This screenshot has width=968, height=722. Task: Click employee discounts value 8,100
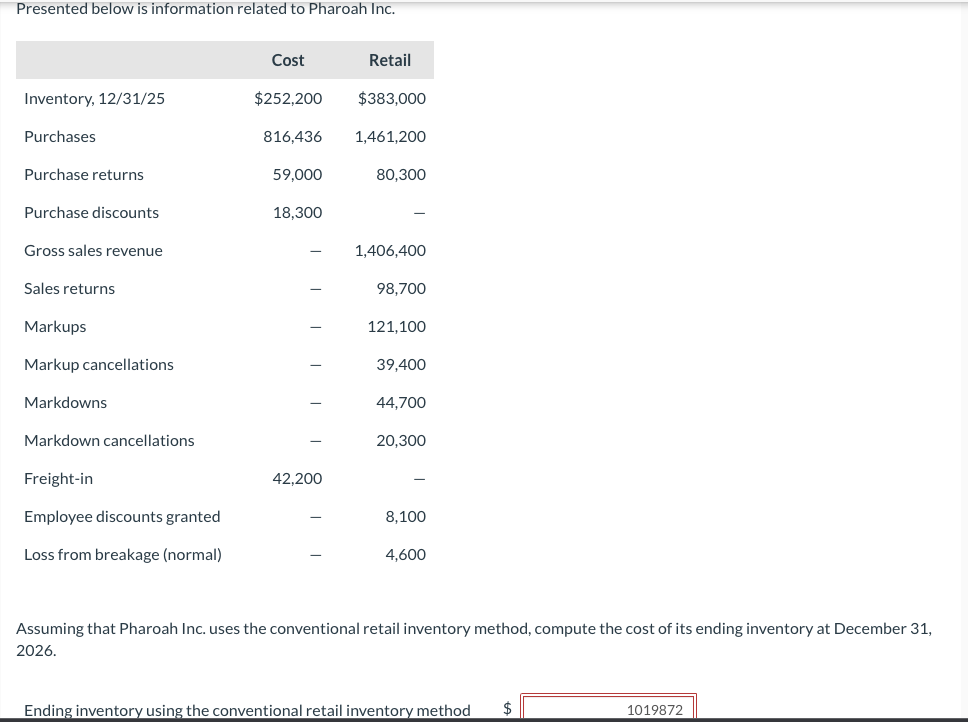(406, 517)
